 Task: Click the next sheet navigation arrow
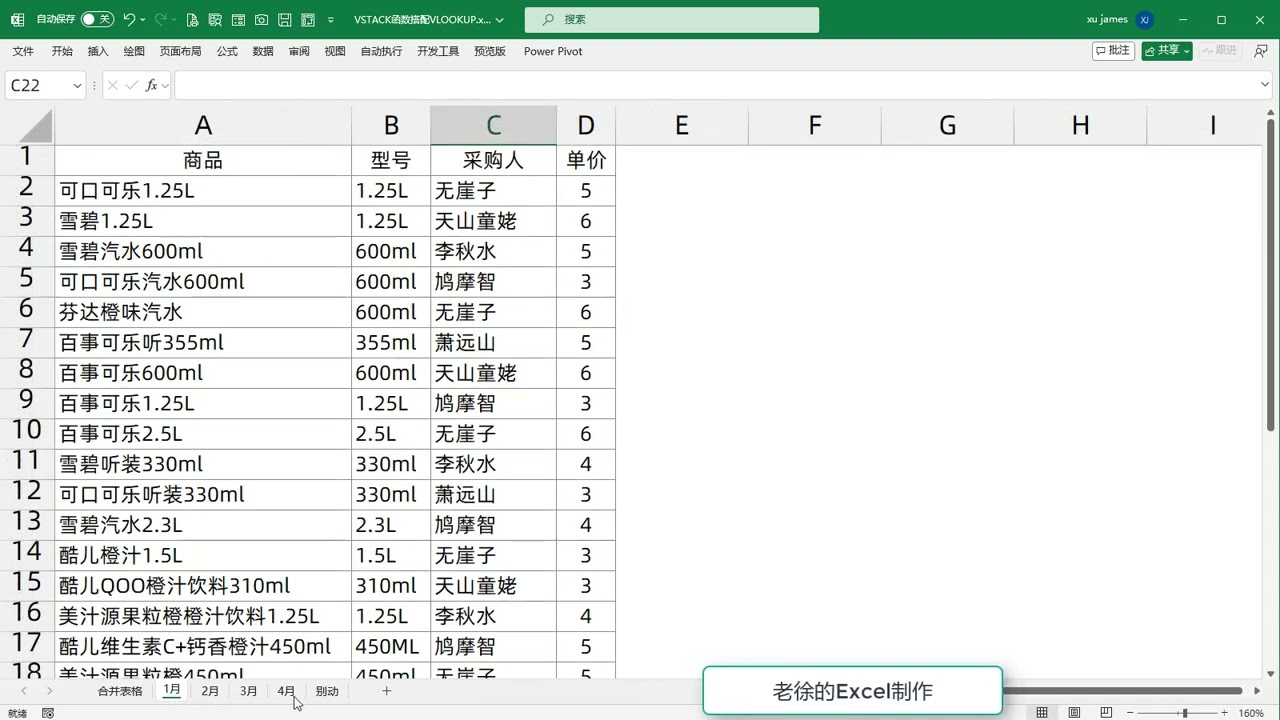[49, 691]
